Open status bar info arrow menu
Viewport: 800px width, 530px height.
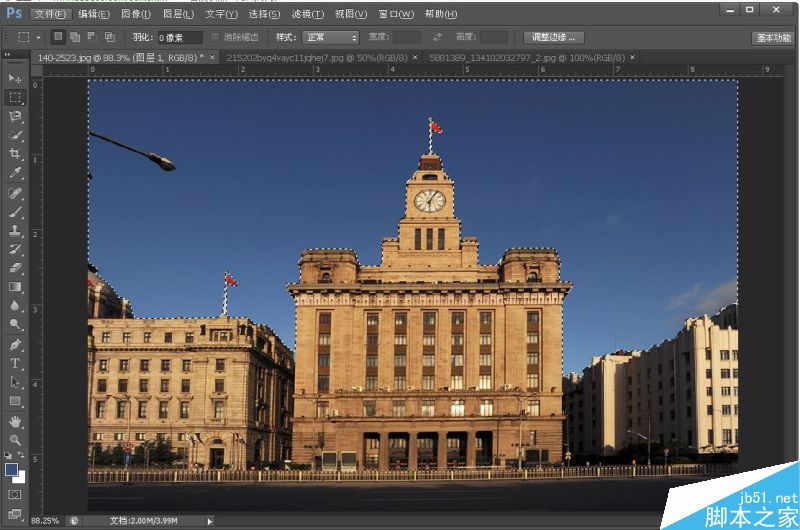point(209,521)
